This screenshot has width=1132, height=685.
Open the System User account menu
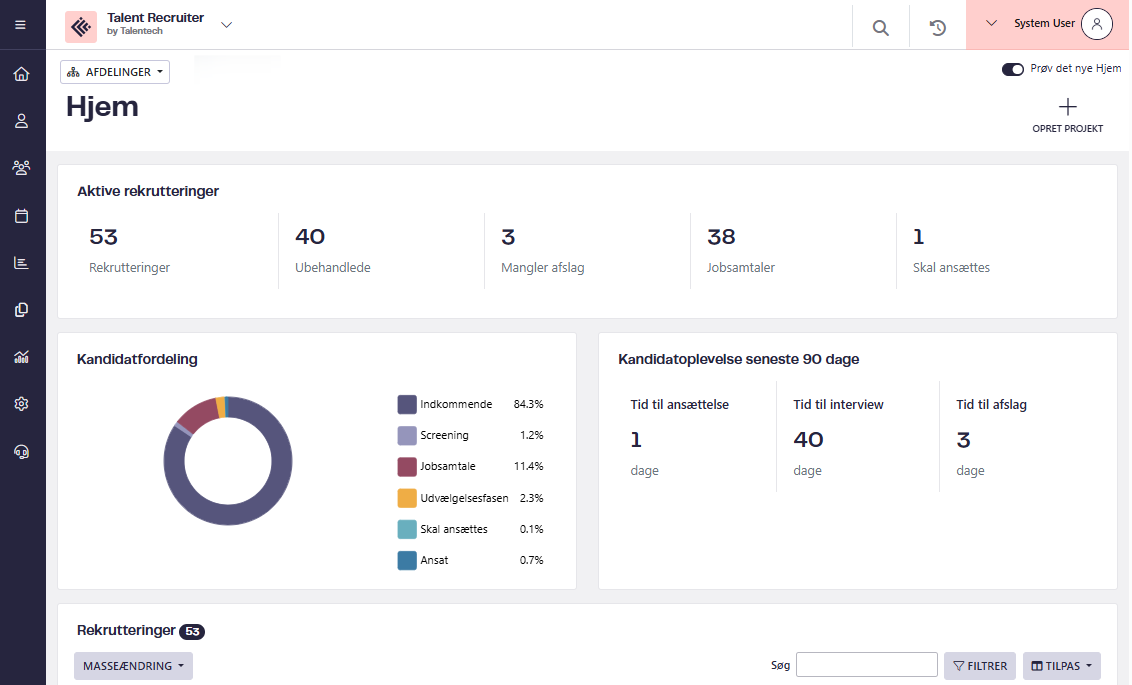[1047, 24]
